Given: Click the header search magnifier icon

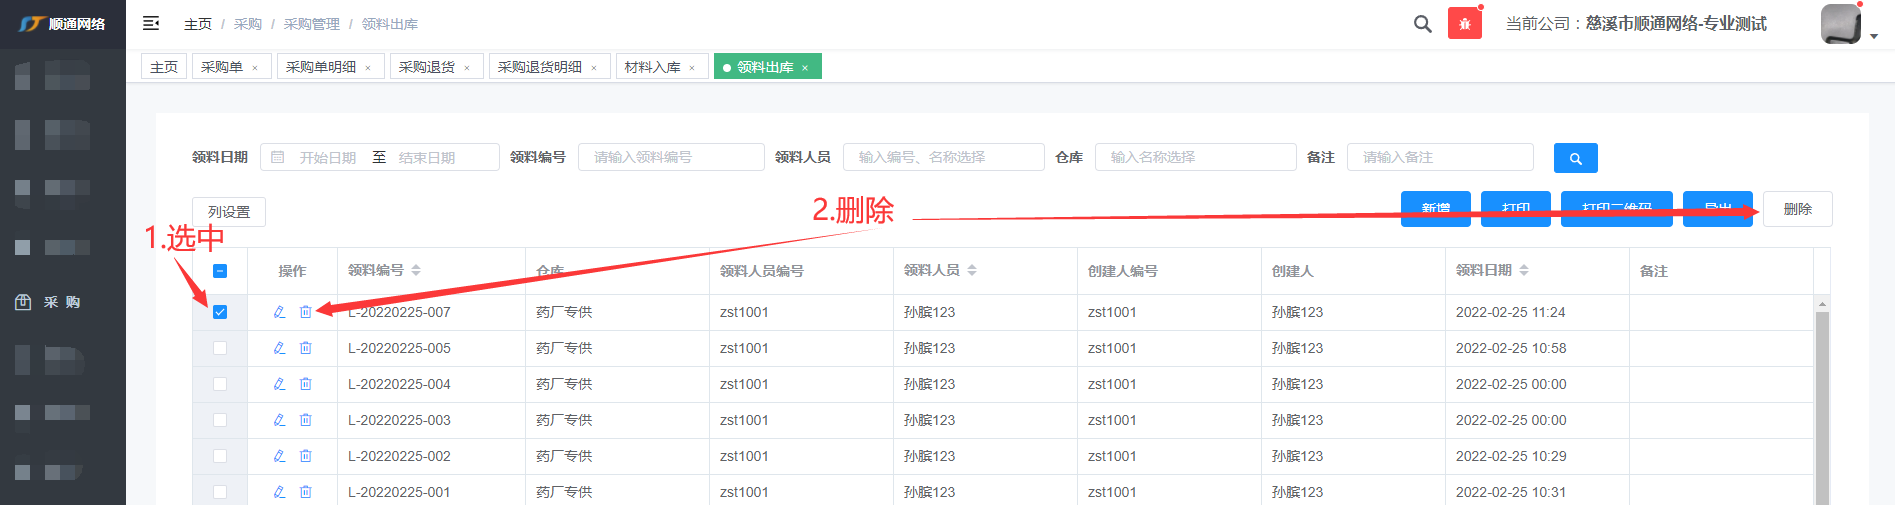Looking at the screenshot, I should point(1422,24).
